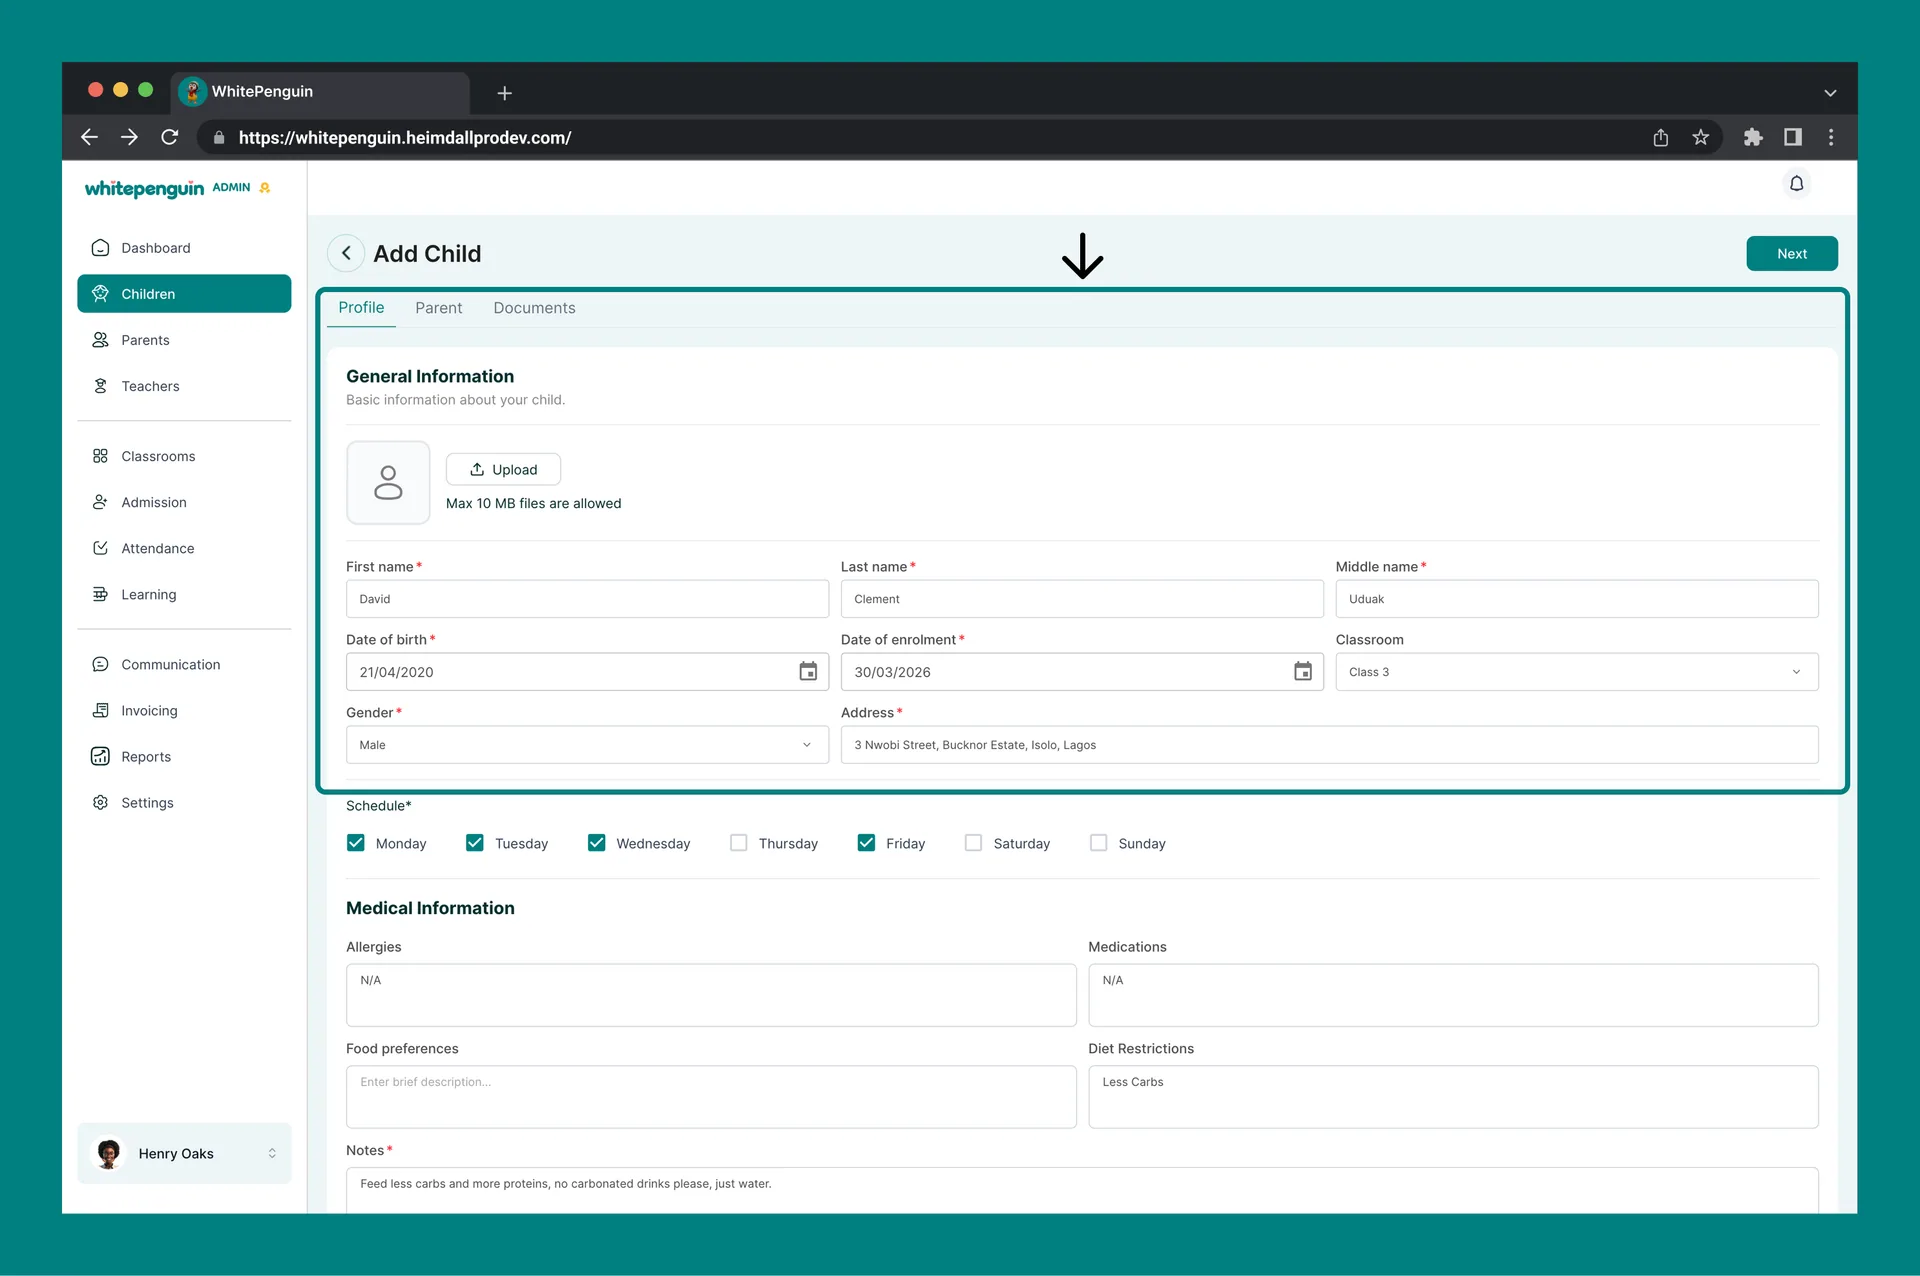
Task: Click the Notes text area
Action: click(1082, 1191)
